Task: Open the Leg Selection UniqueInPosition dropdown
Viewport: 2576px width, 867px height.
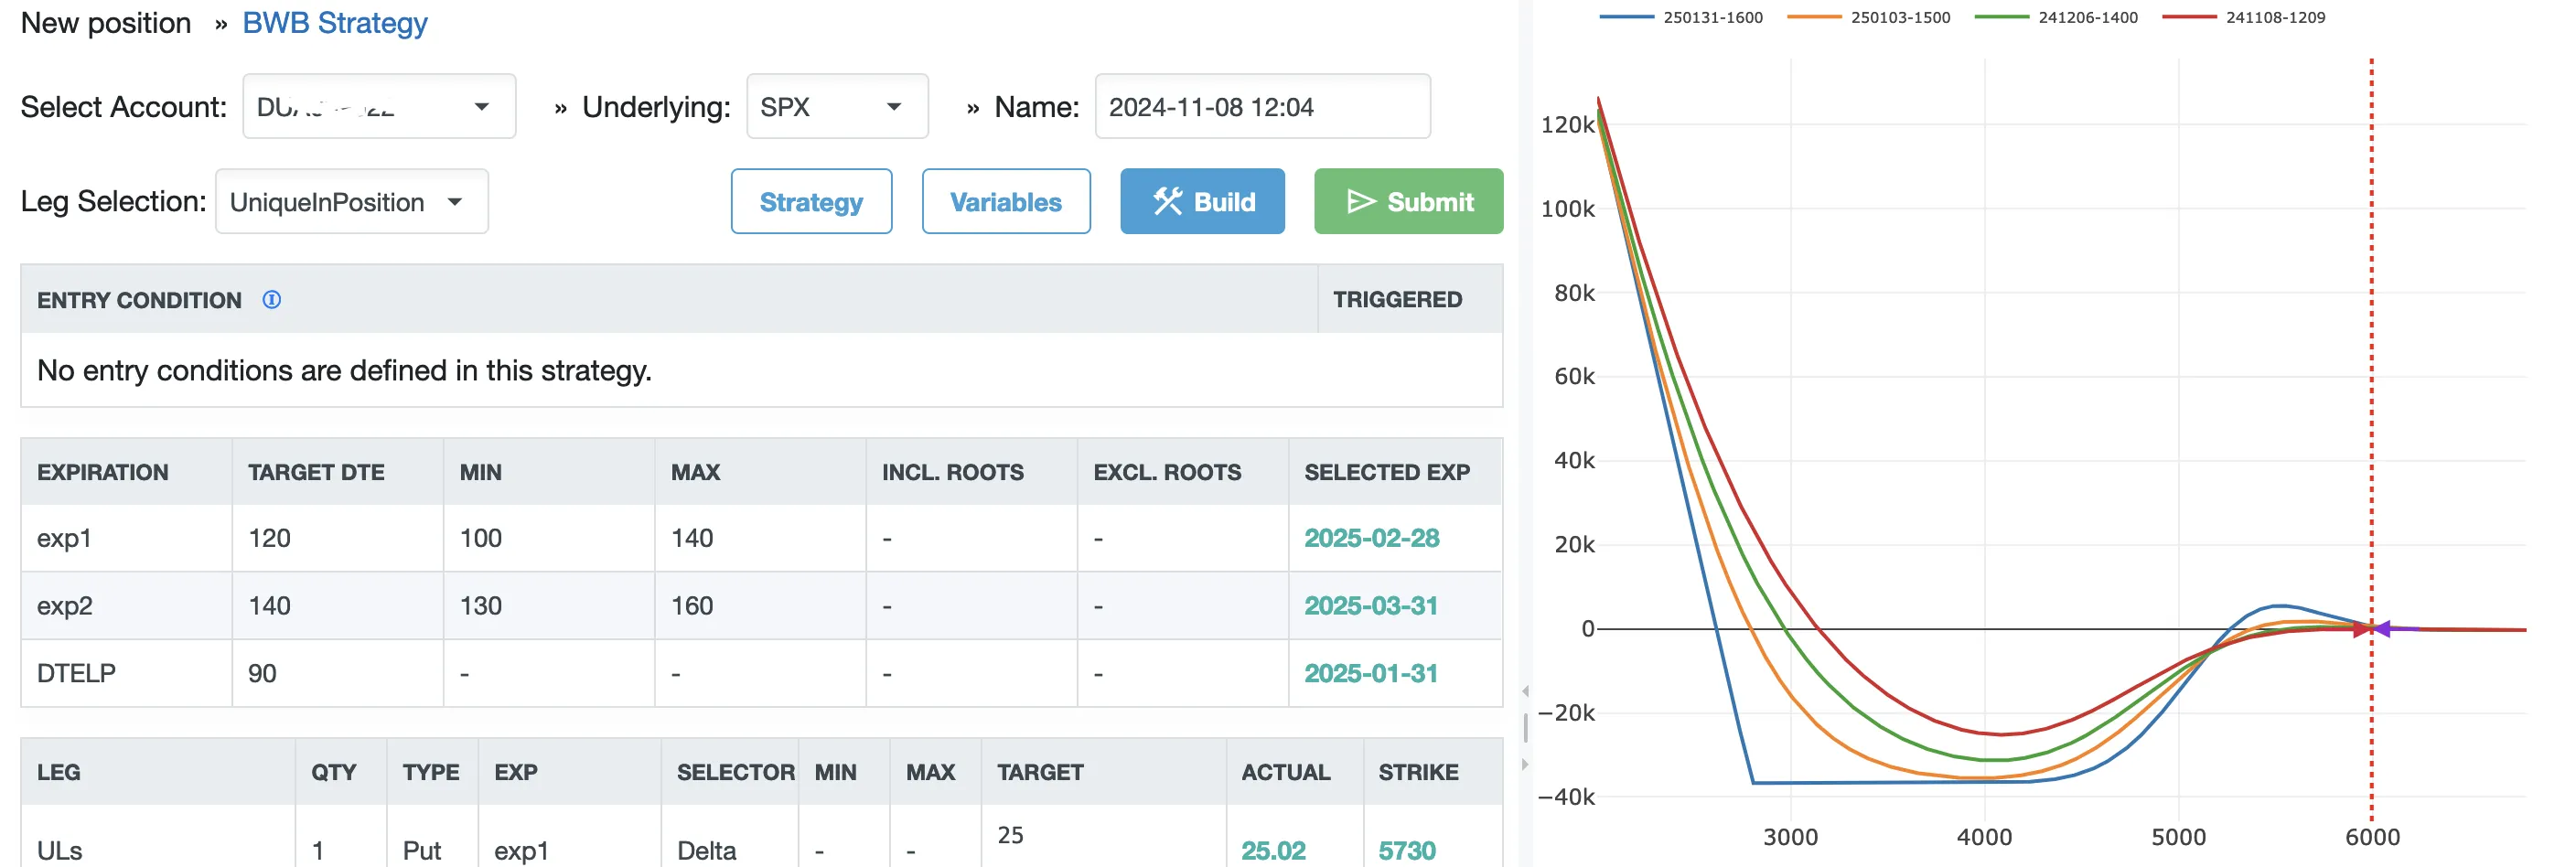Action: (x=351, y=202)
